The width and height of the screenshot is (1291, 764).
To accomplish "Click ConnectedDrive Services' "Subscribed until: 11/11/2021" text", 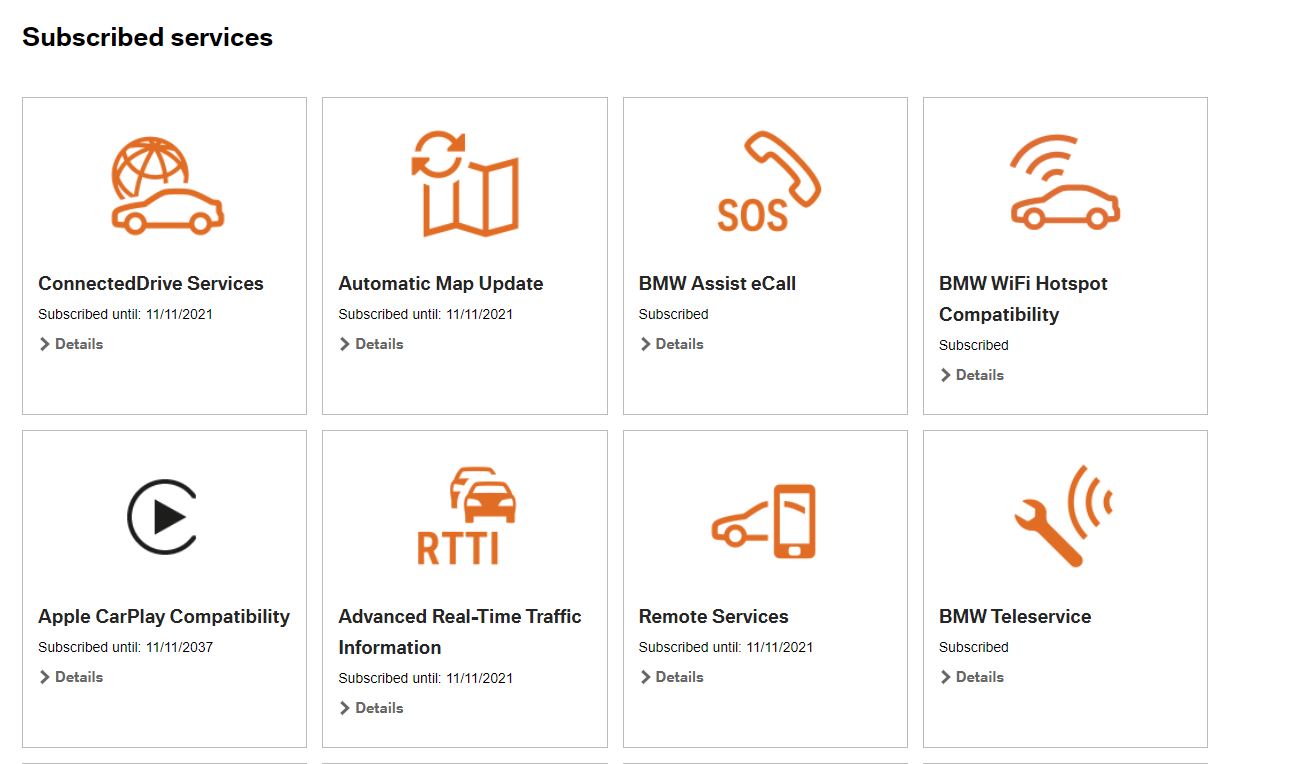I will [125, 314].
